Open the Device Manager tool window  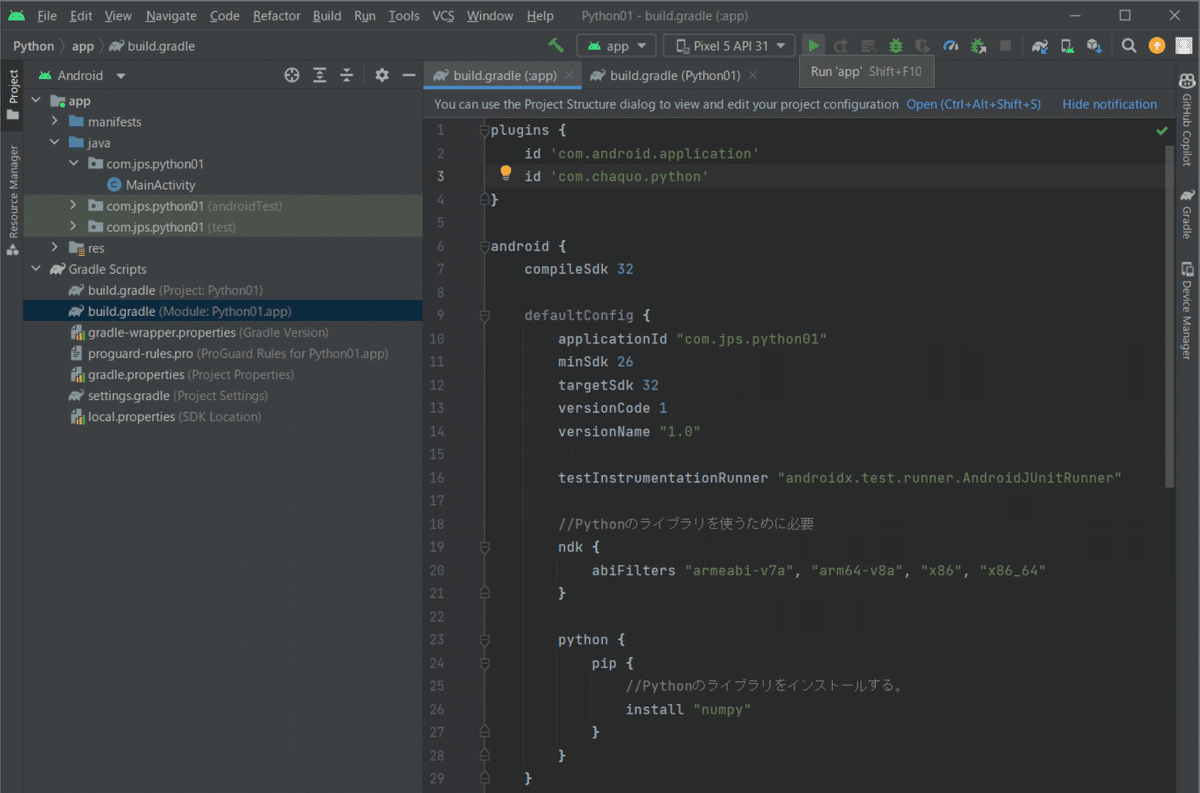coord(1186,300)
